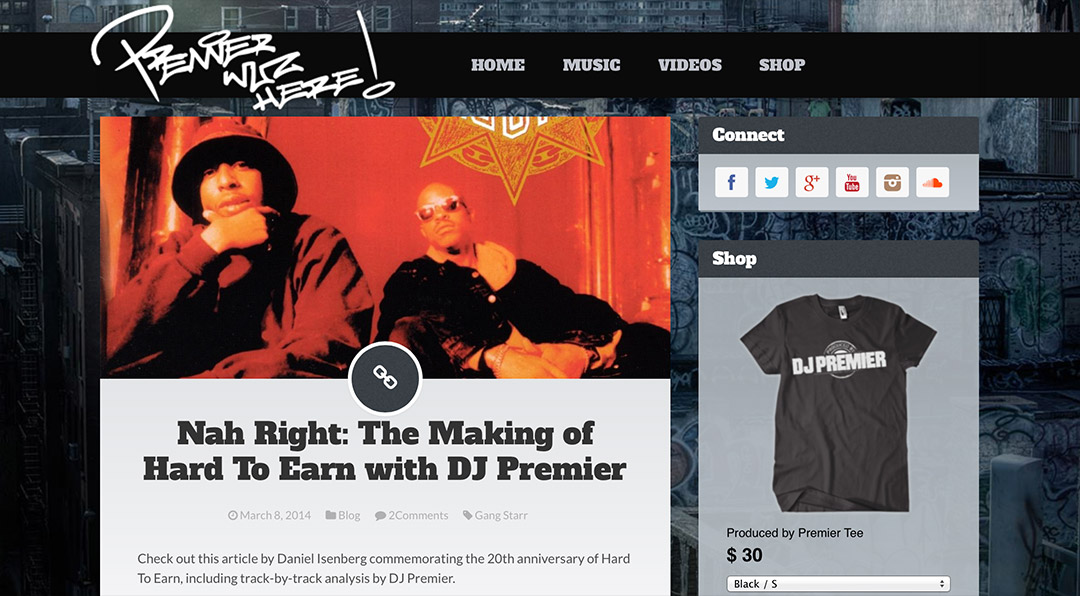
Task: Open the Blog category link
Action: click(343, 515)
